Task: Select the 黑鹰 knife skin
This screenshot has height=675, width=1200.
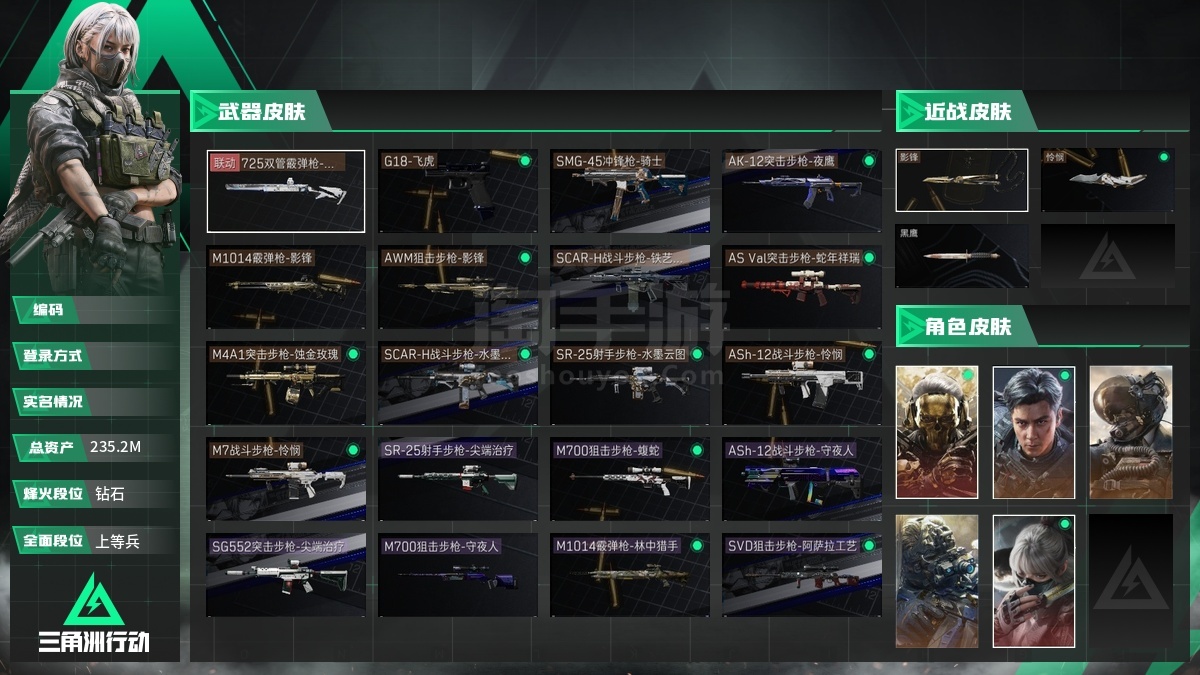Action: pyautogui.click(x=962, y=256)
